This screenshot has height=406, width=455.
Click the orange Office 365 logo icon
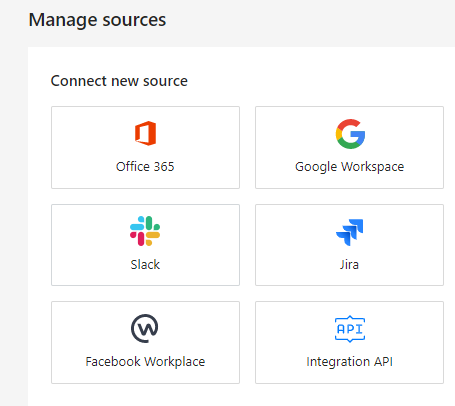145,133
